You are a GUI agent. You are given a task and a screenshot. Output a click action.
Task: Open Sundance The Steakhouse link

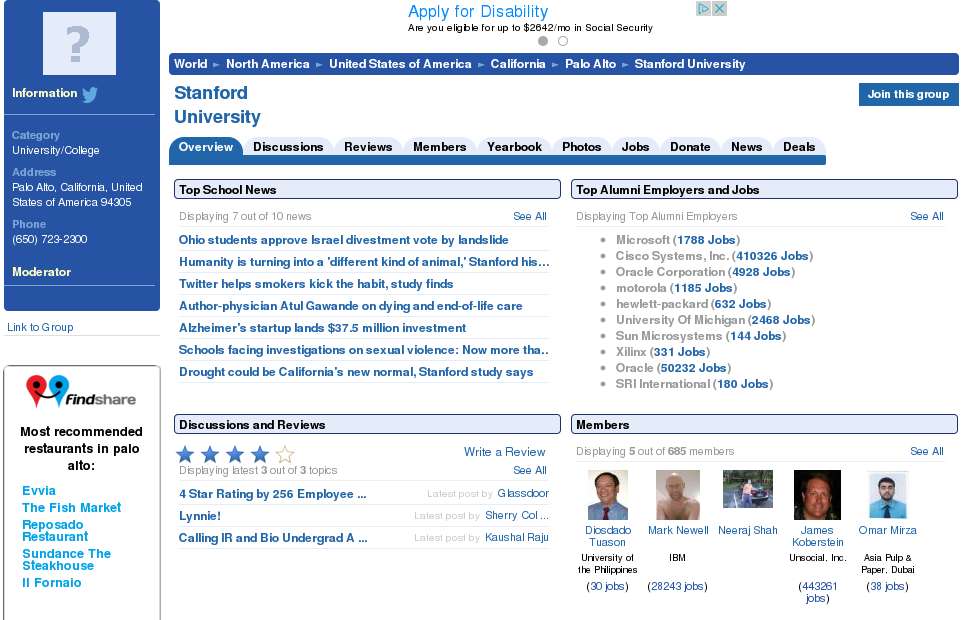[x=66, y=559]
